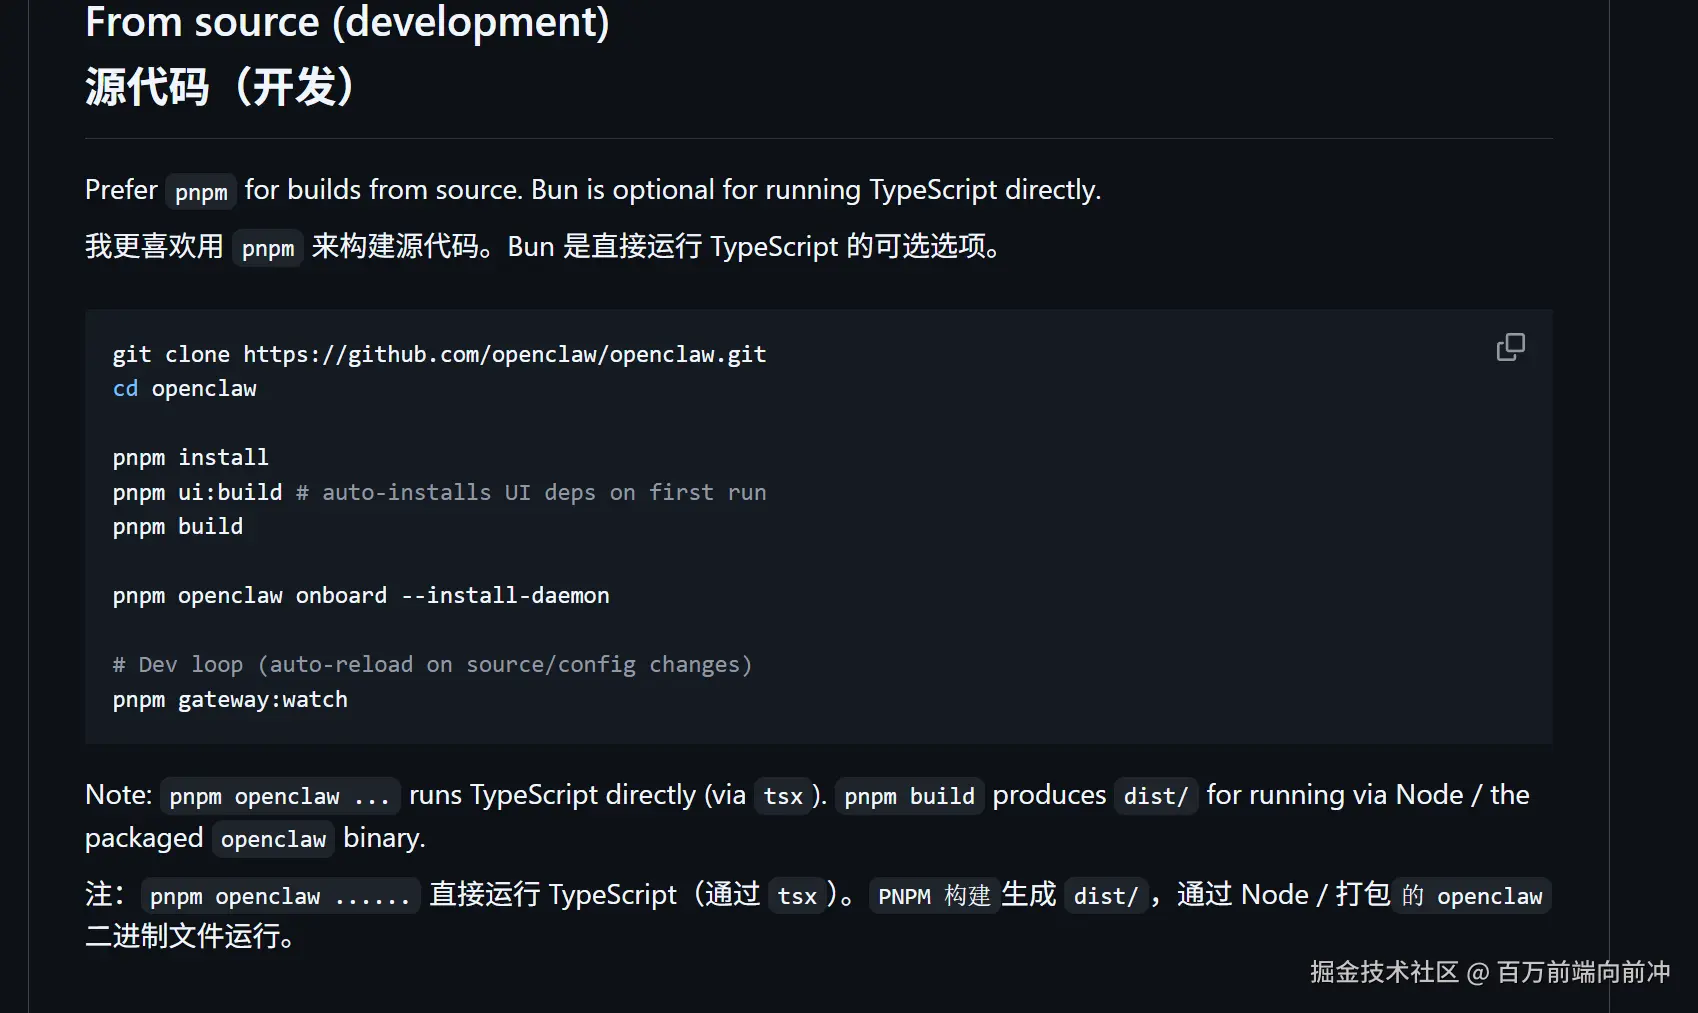Click the inline pnpm code badge
Screen dimensions: 1698x1013
point(200,191)
